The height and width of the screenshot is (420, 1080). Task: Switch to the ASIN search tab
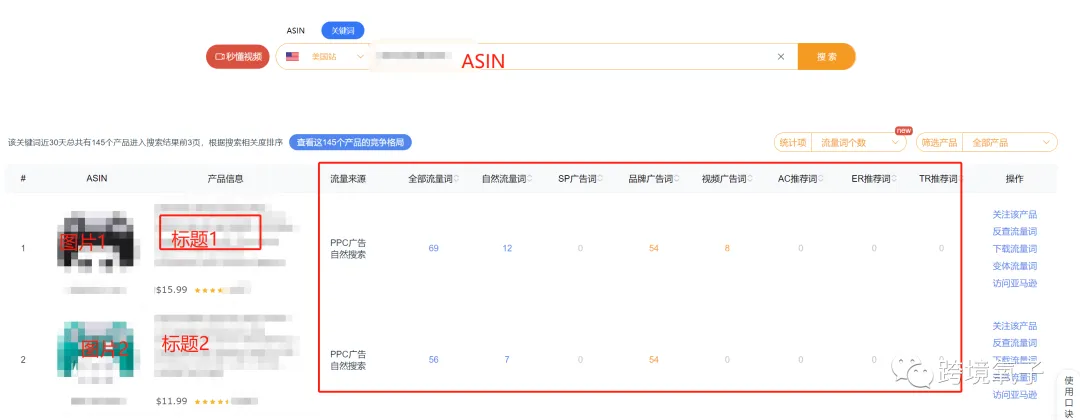pos(295,30)
